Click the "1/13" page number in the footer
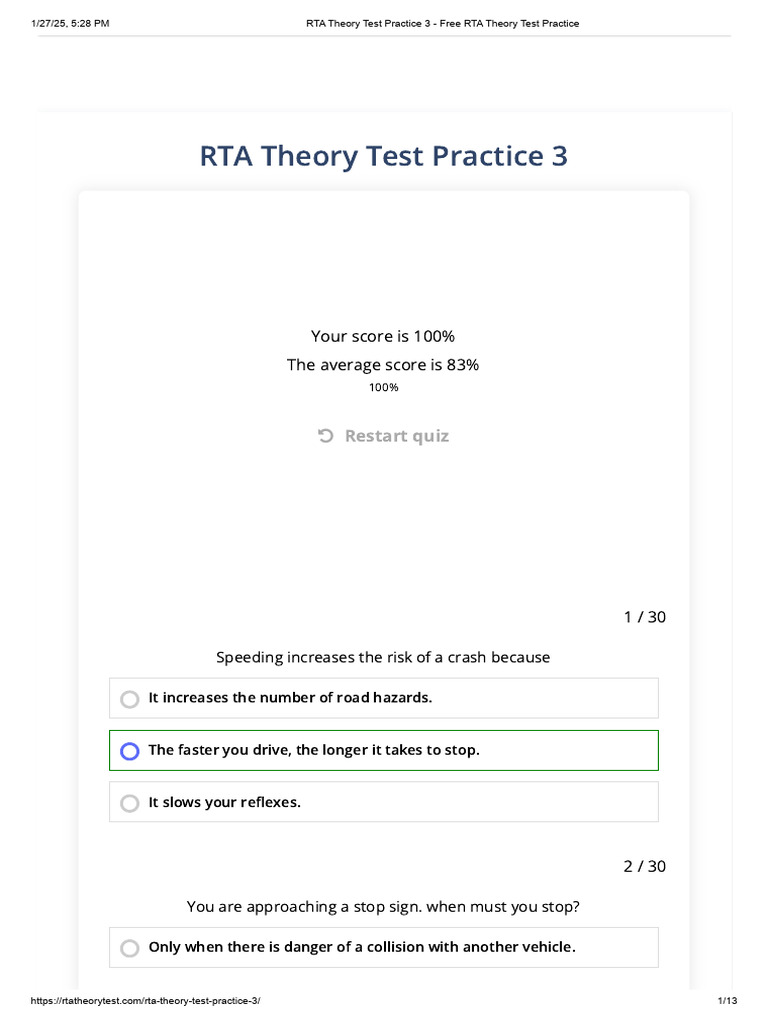Viewport: 768px width, 1024px height. coord(726,1001)
